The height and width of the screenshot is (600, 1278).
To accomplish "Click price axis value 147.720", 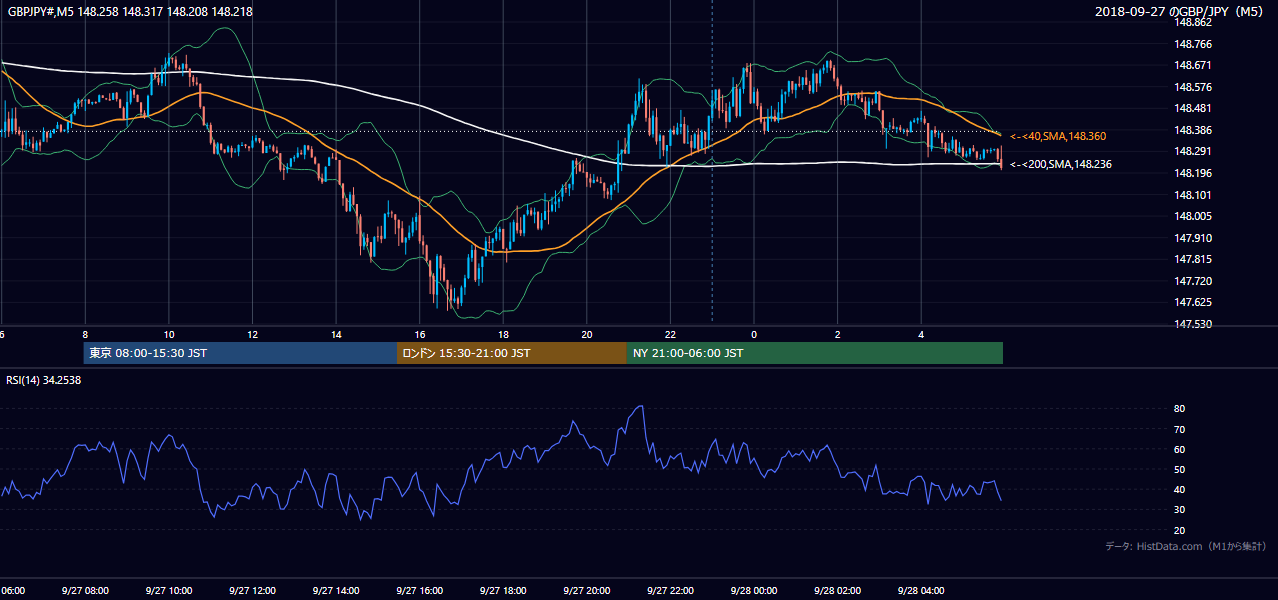I will [1192, 281].
